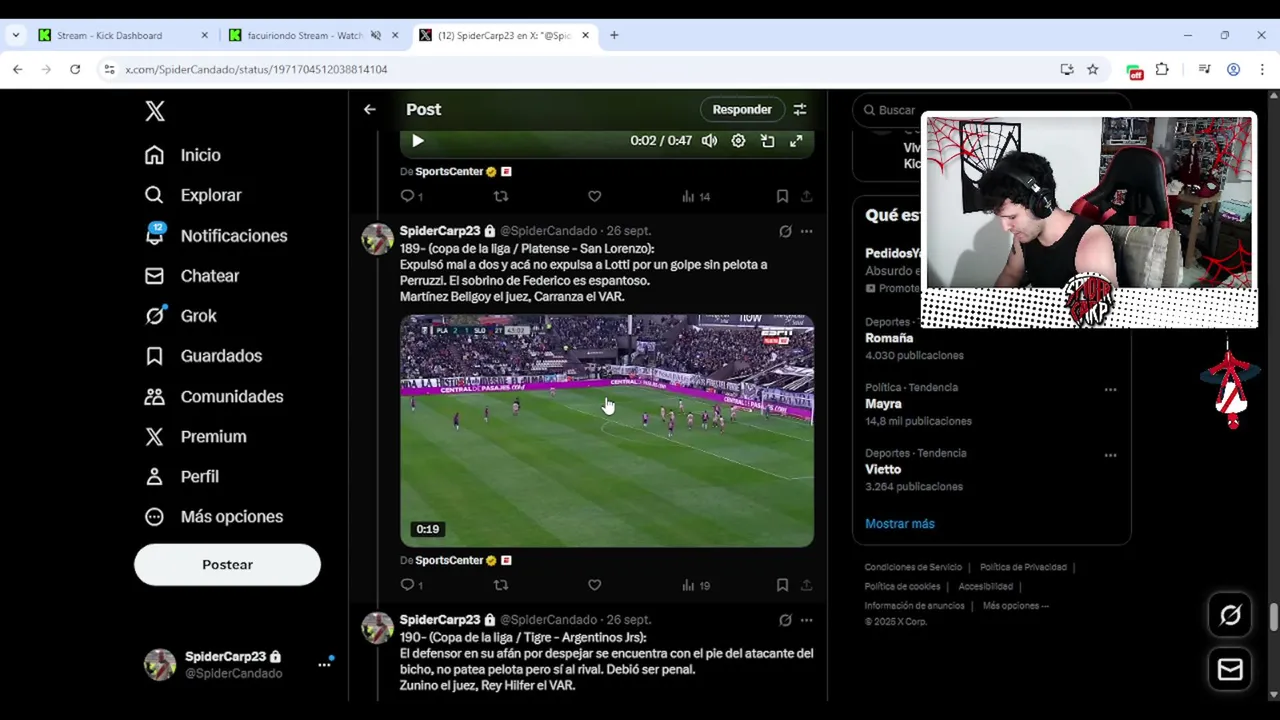Open Chrome three-dot menu
Screen dimensions: 1280x720
[1263, 69]
